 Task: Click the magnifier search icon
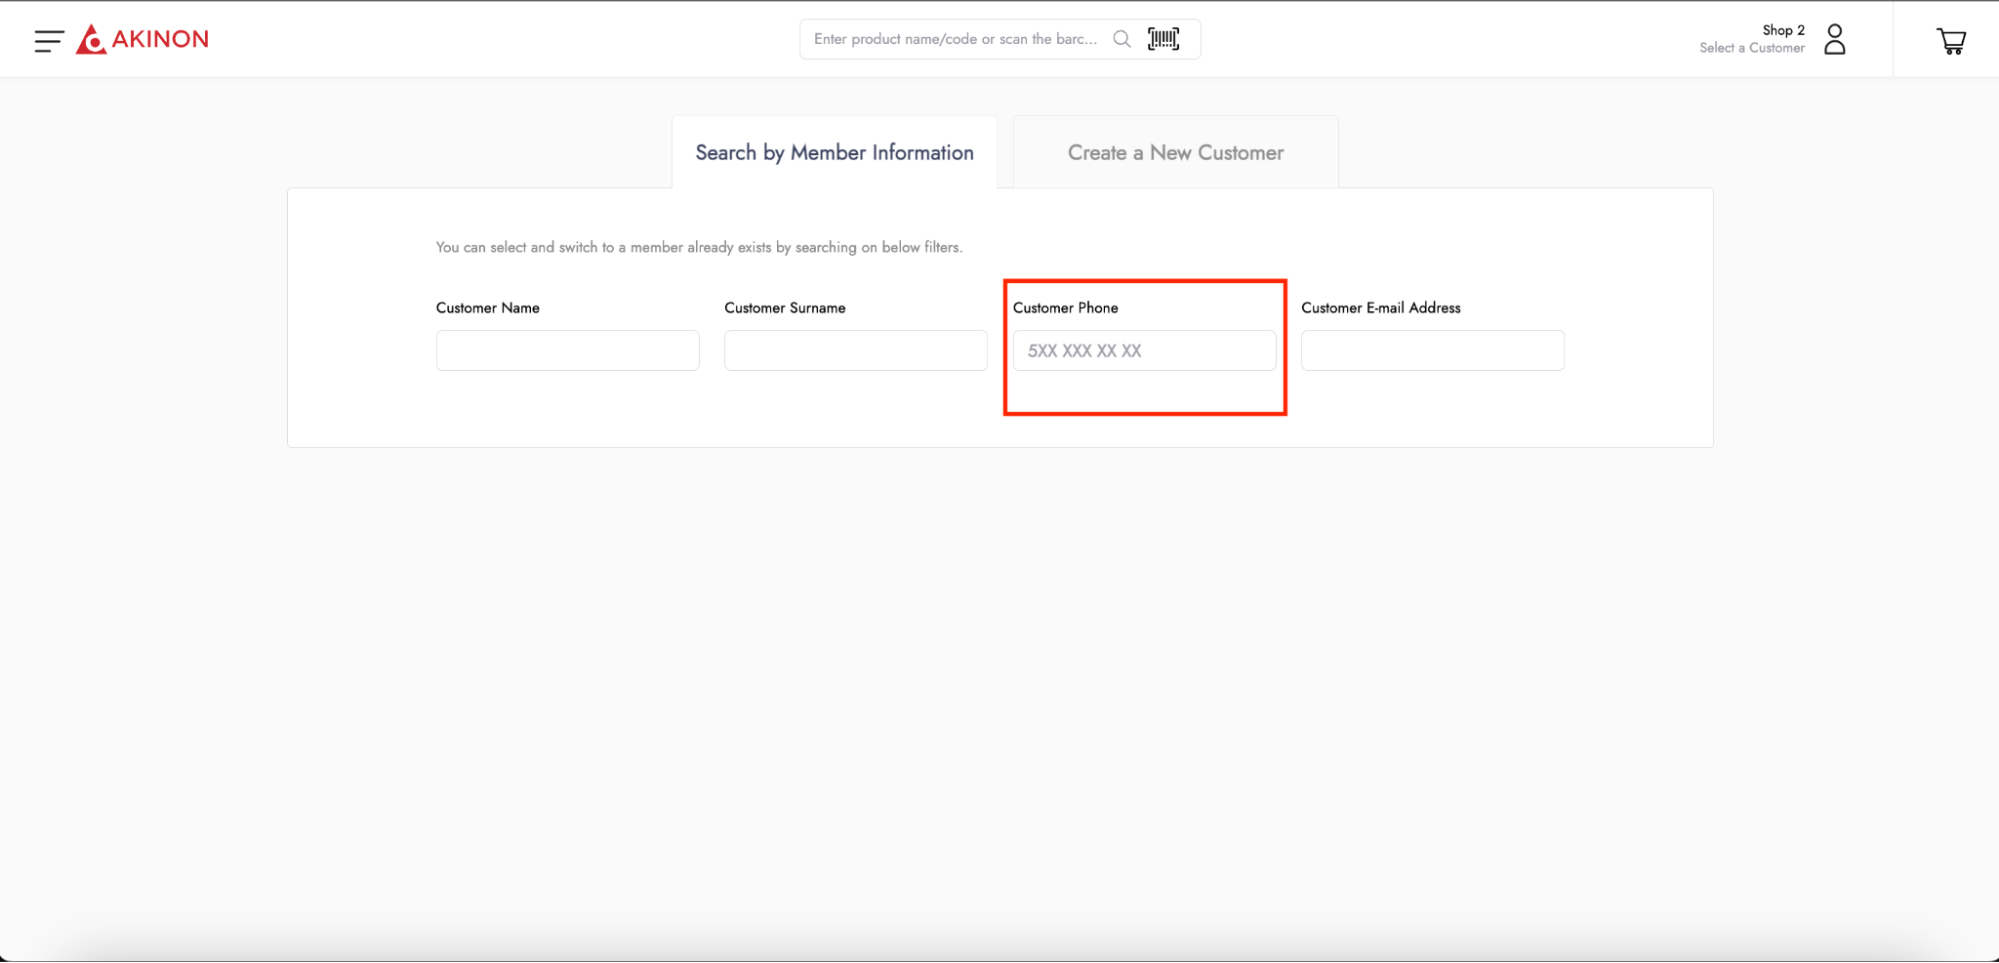click(1121, 39)
